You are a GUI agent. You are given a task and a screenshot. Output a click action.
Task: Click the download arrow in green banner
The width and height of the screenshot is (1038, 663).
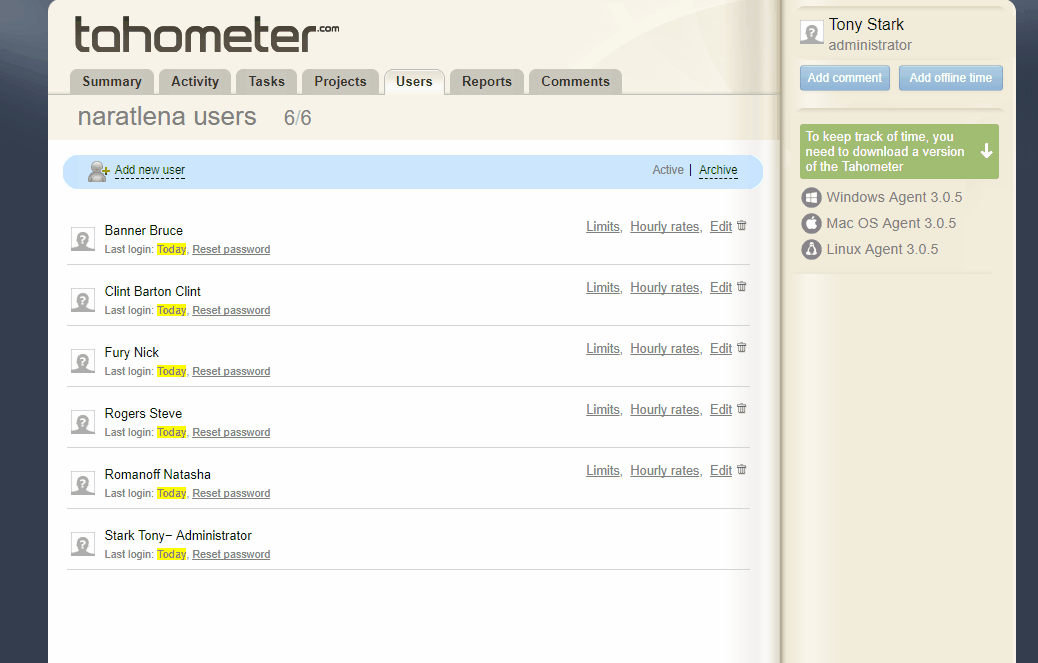click(x=986, y=151)
